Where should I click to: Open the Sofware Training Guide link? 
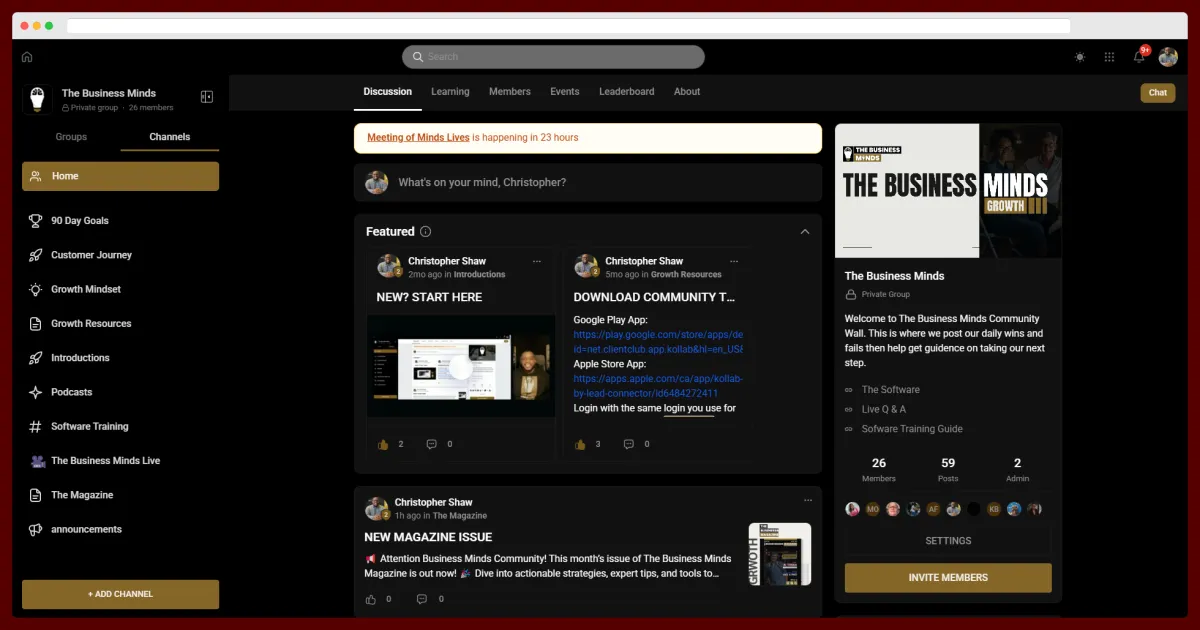pos(912,429)
